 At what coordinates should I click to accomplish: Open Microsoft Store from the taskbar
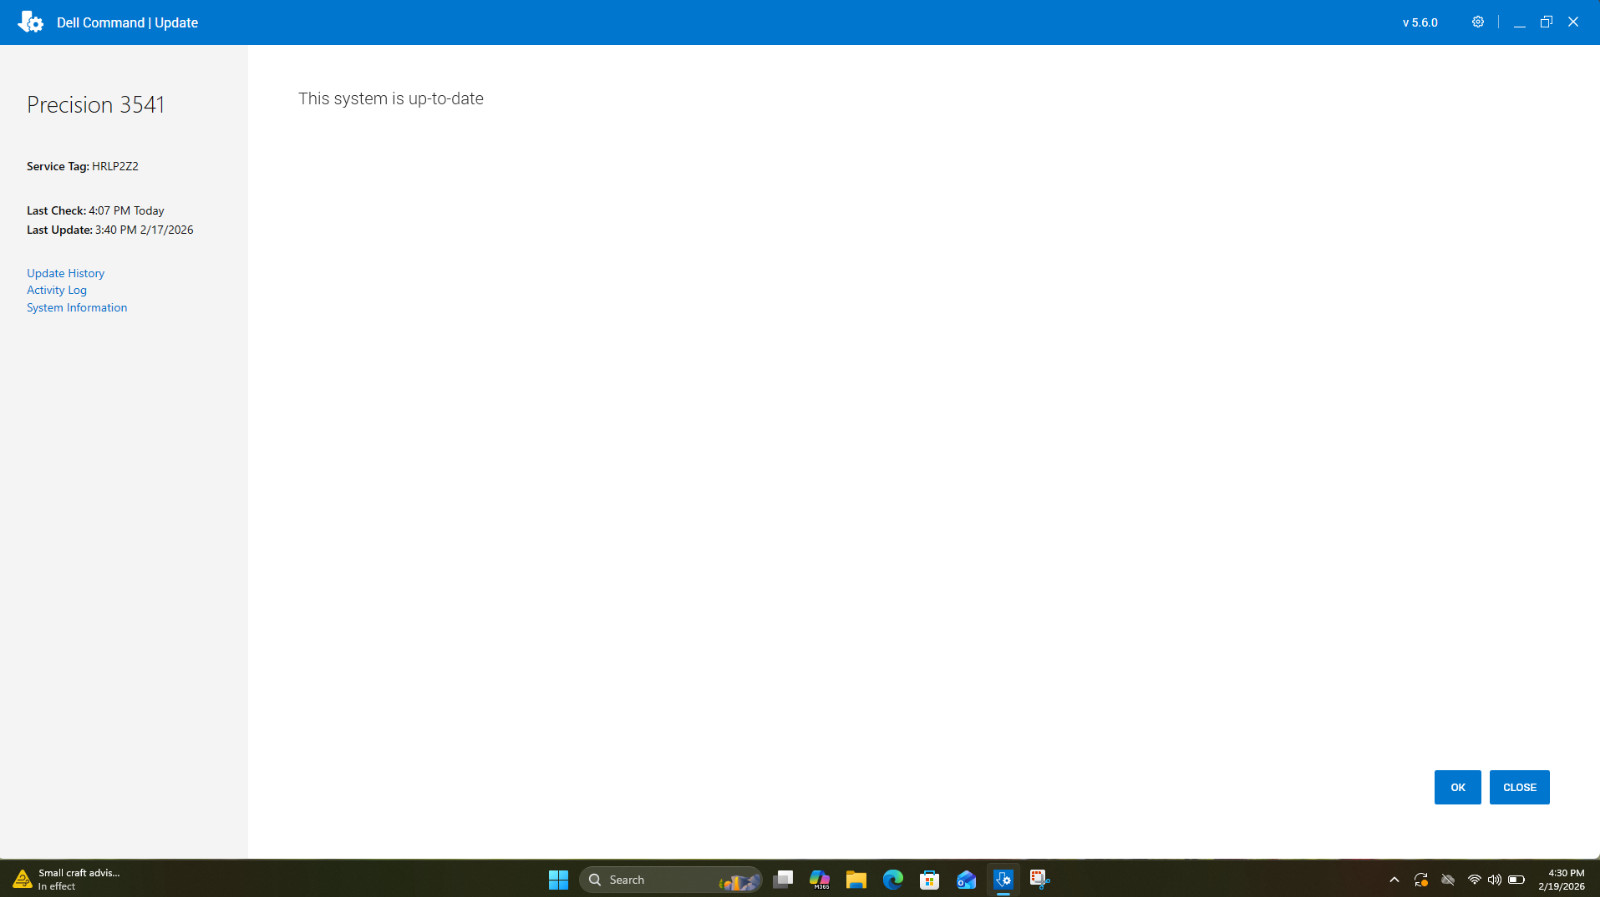930,880
